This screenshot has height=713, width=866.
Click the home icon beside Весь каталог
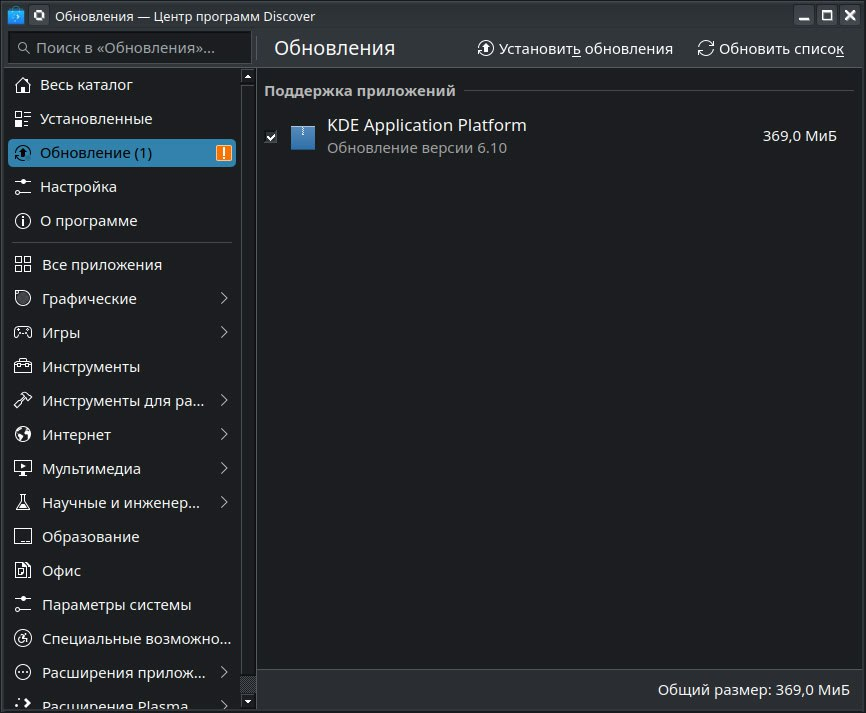(x=23, y=85)
